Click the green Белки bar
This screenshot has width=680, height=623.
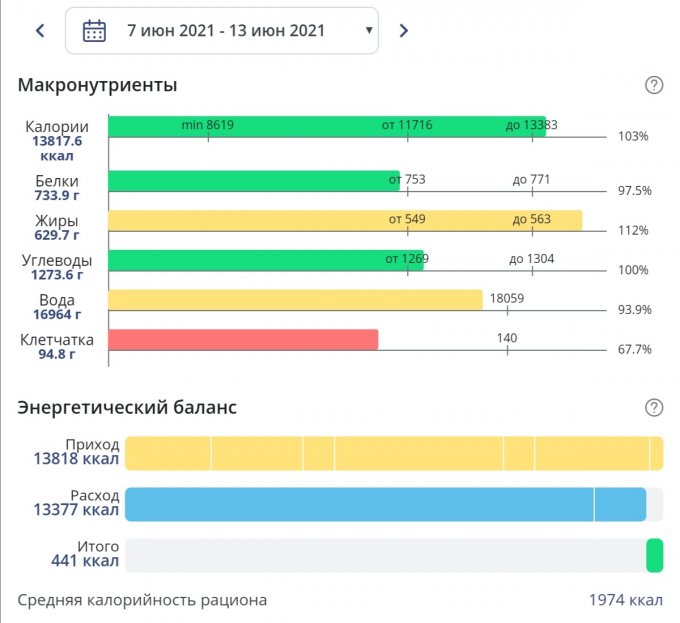(253, 180)
